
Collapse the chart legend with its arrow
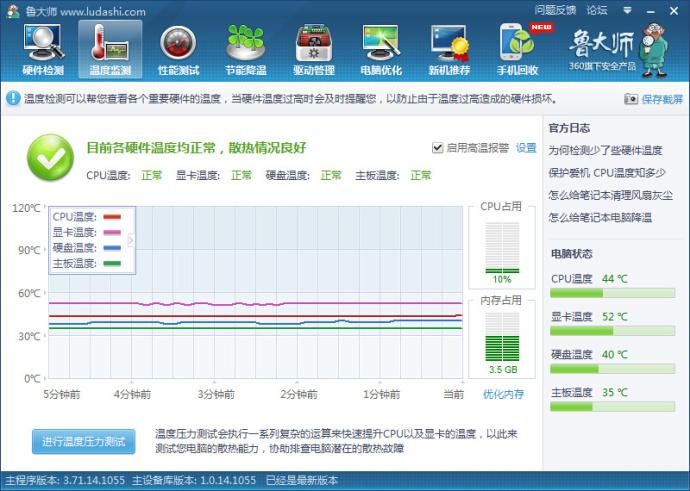point(131,240)
